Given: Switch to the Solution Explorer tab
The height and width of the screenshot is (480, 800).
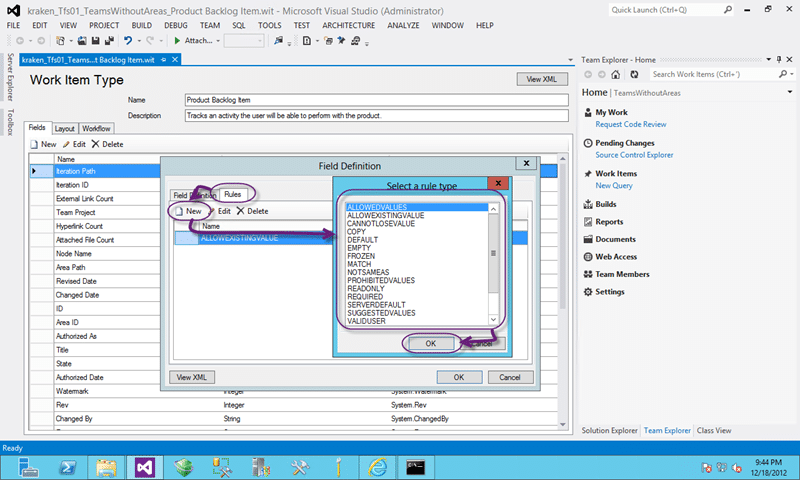Looking at the screenshot, I should tap(609, 431).
